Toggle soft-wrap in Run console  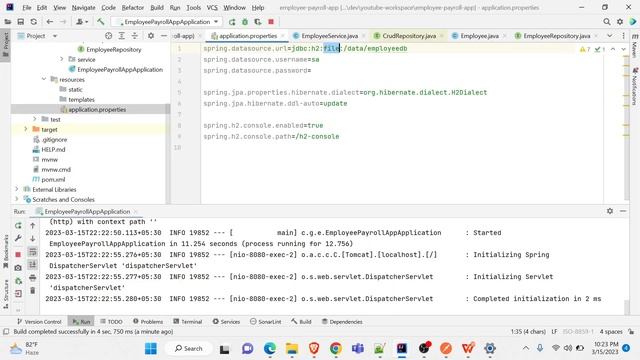33,252
